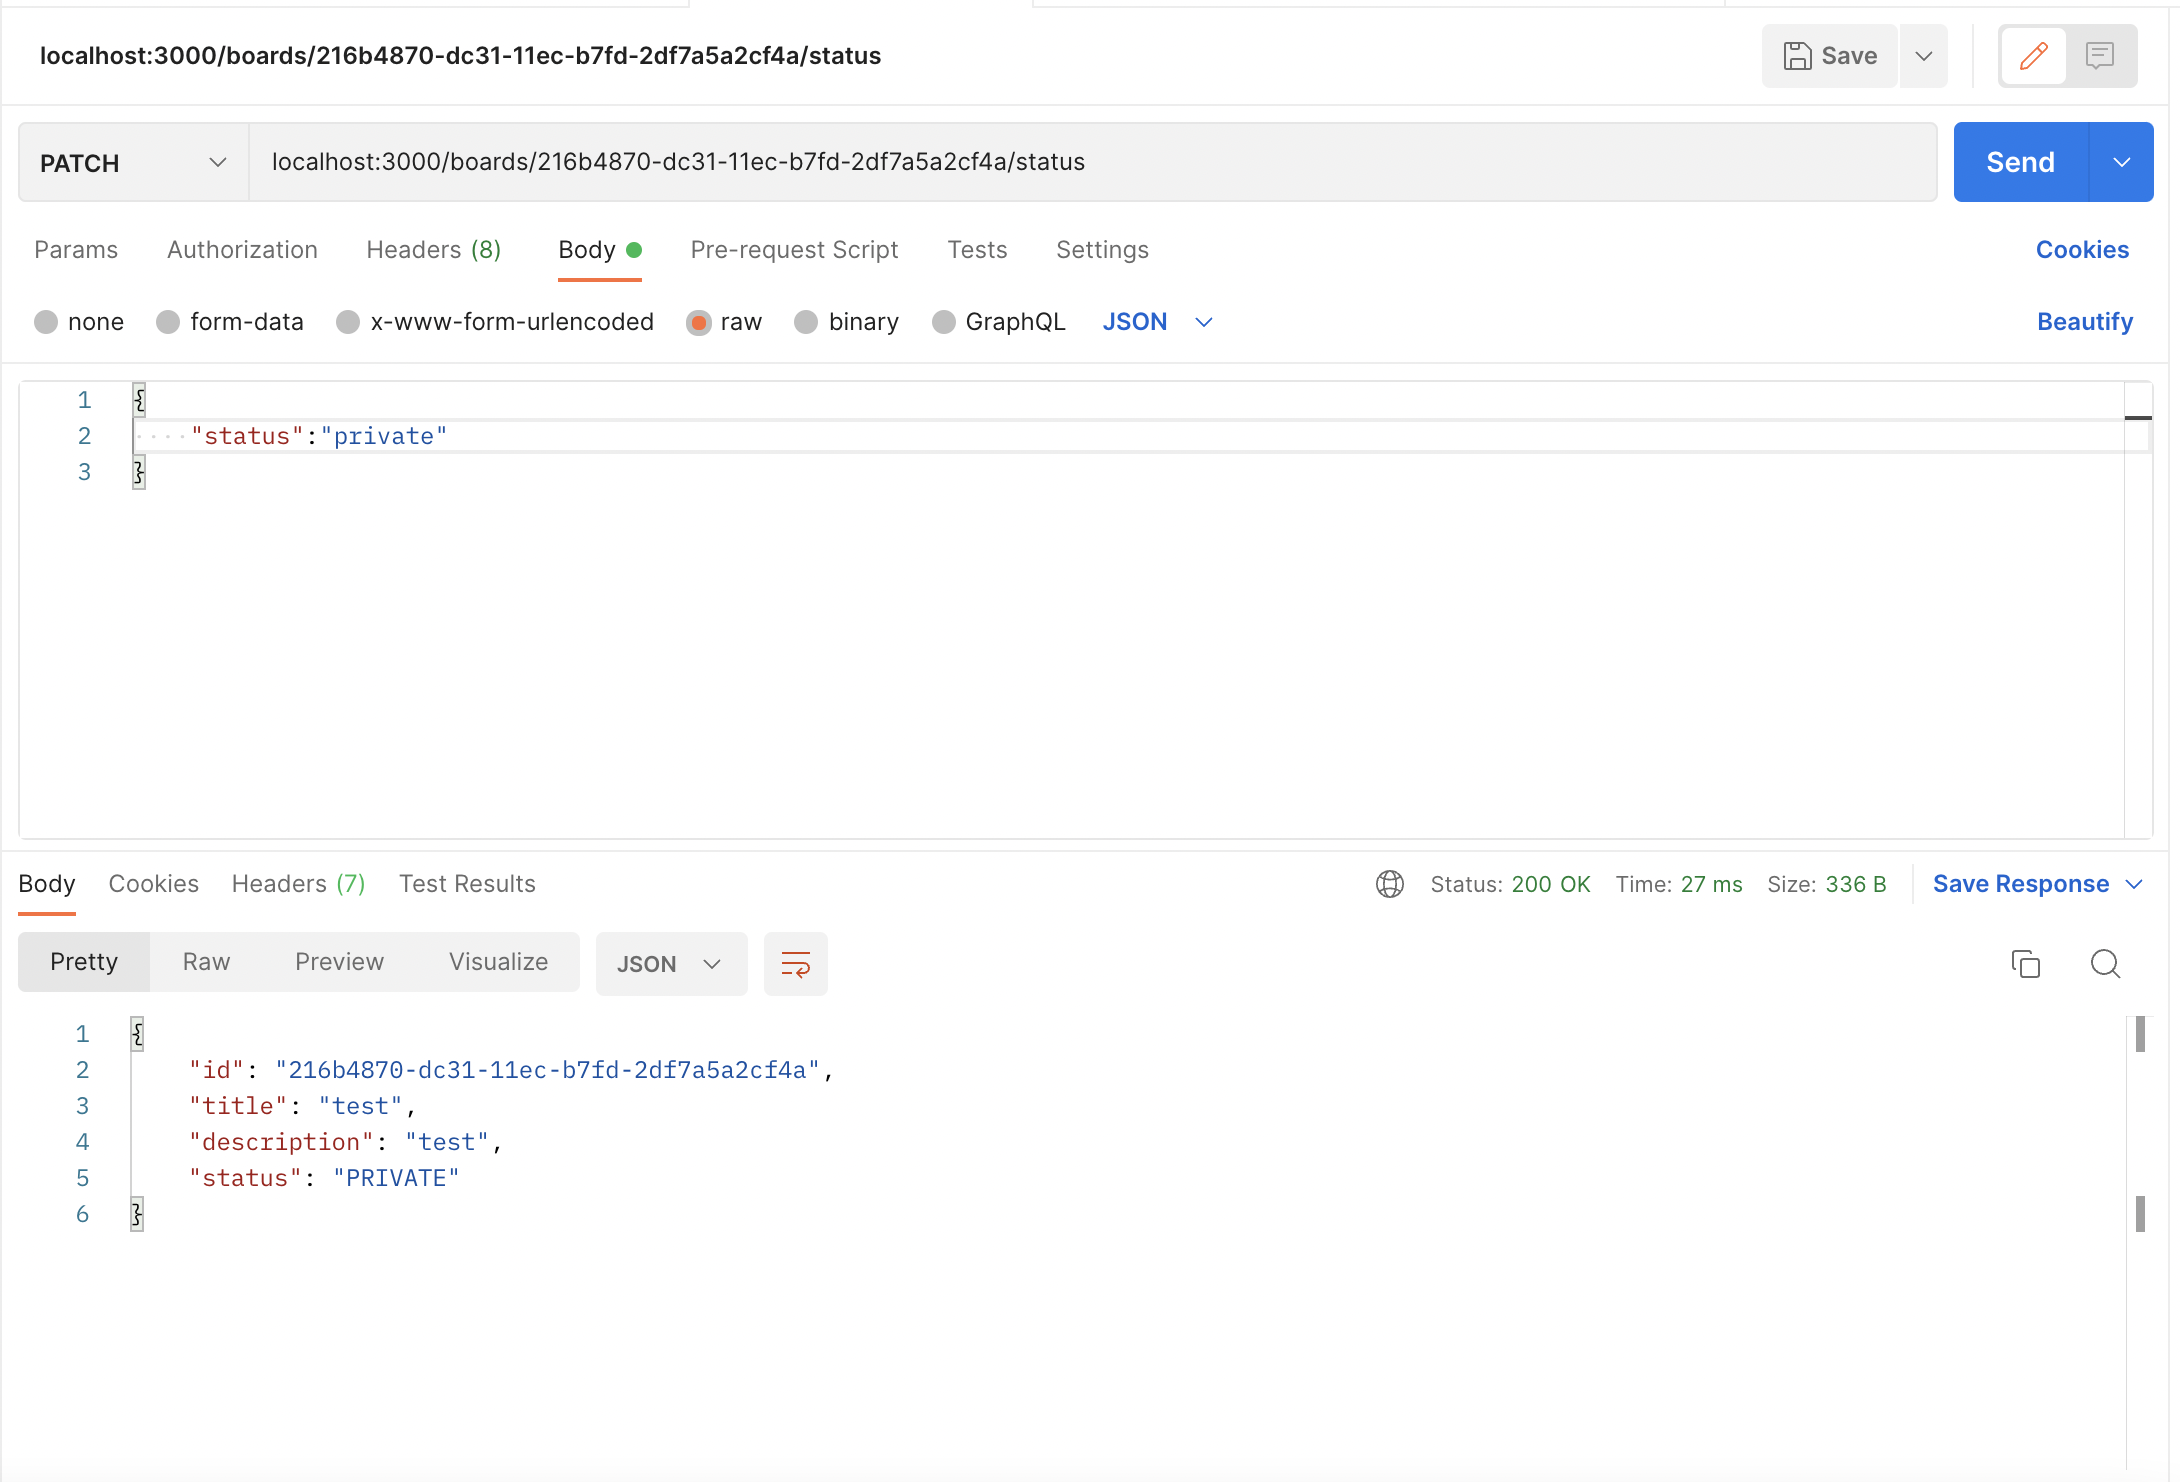
Task: Open the PATCH method dropdown
Action: (x=133, y=163)
